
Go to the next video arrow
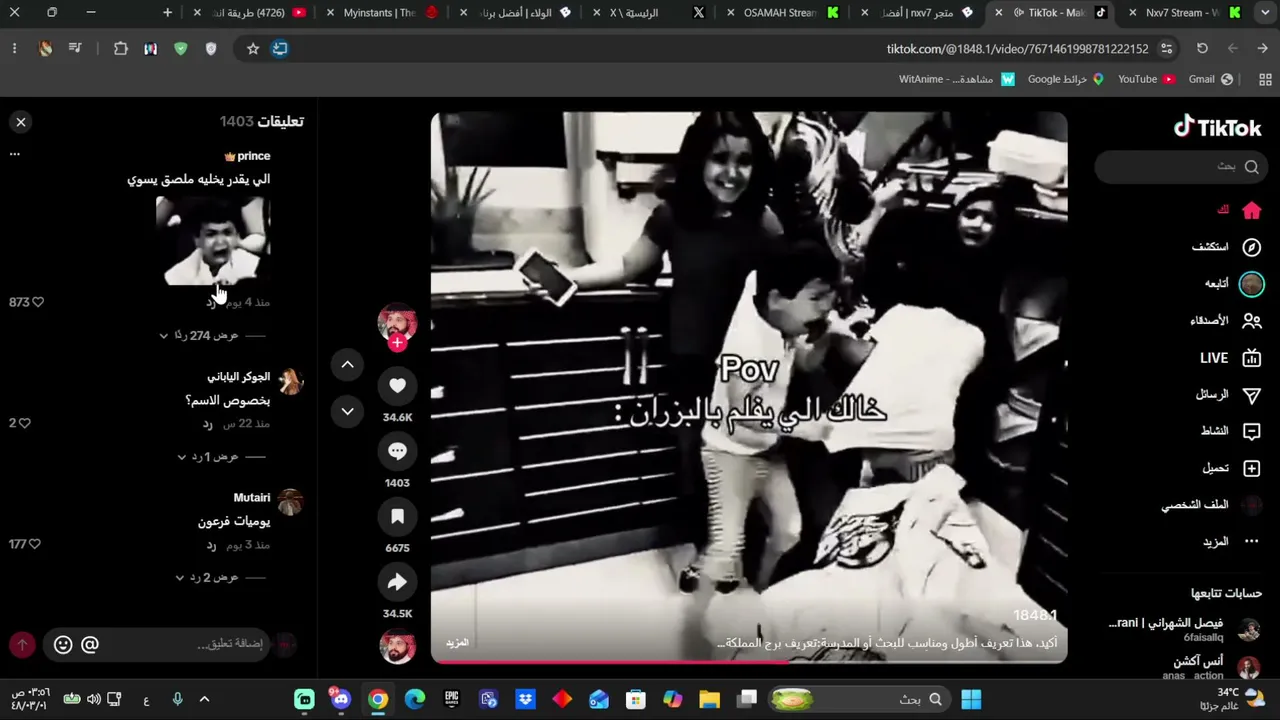coord(347,411)
